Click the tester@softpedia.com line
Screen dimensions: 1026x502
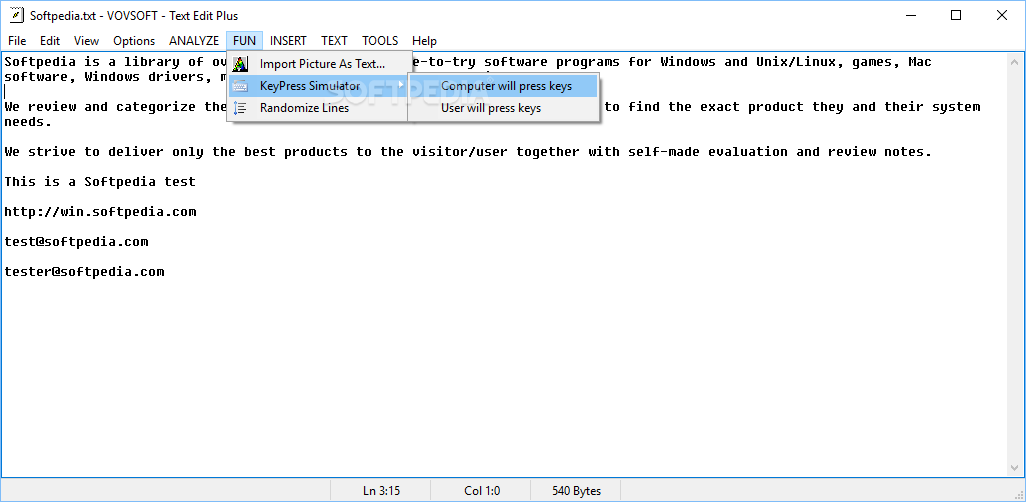[84, 272]
